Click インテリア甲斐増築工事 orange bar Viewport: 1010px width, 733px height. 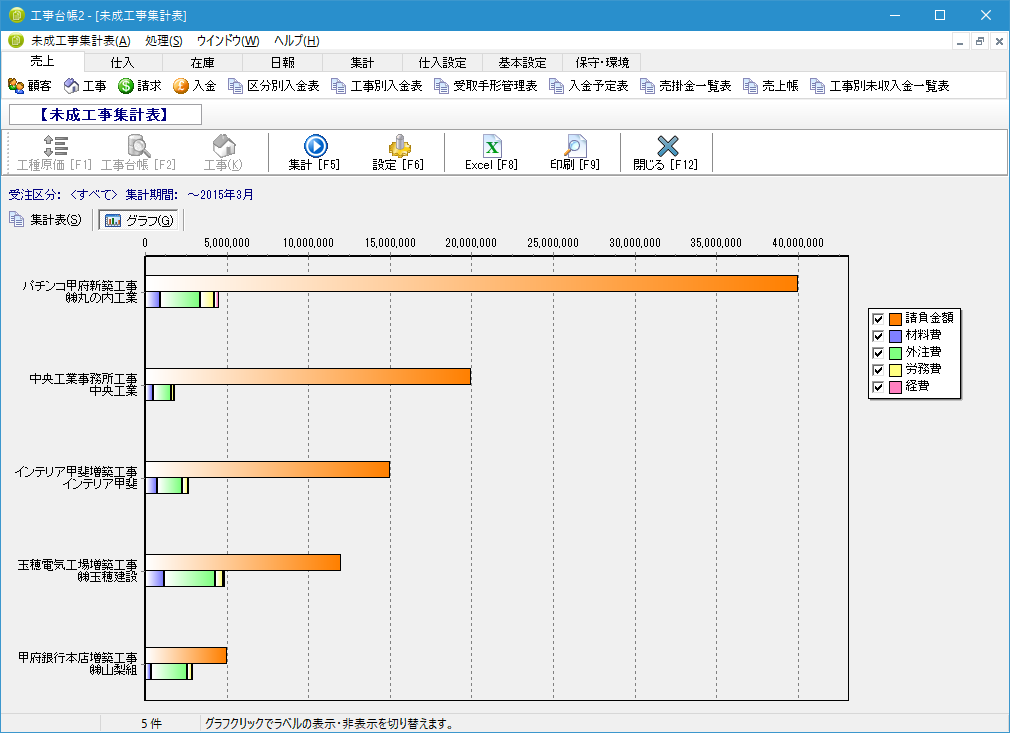[267, 470]
